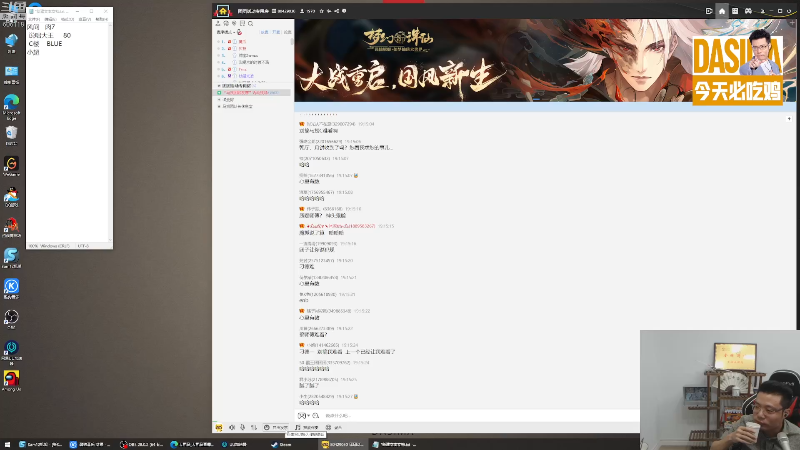The width and height of the screenshot is (800, 450).
Task: Open the penguin QQ game desktop icon
Action: click(x=11, y=197)
